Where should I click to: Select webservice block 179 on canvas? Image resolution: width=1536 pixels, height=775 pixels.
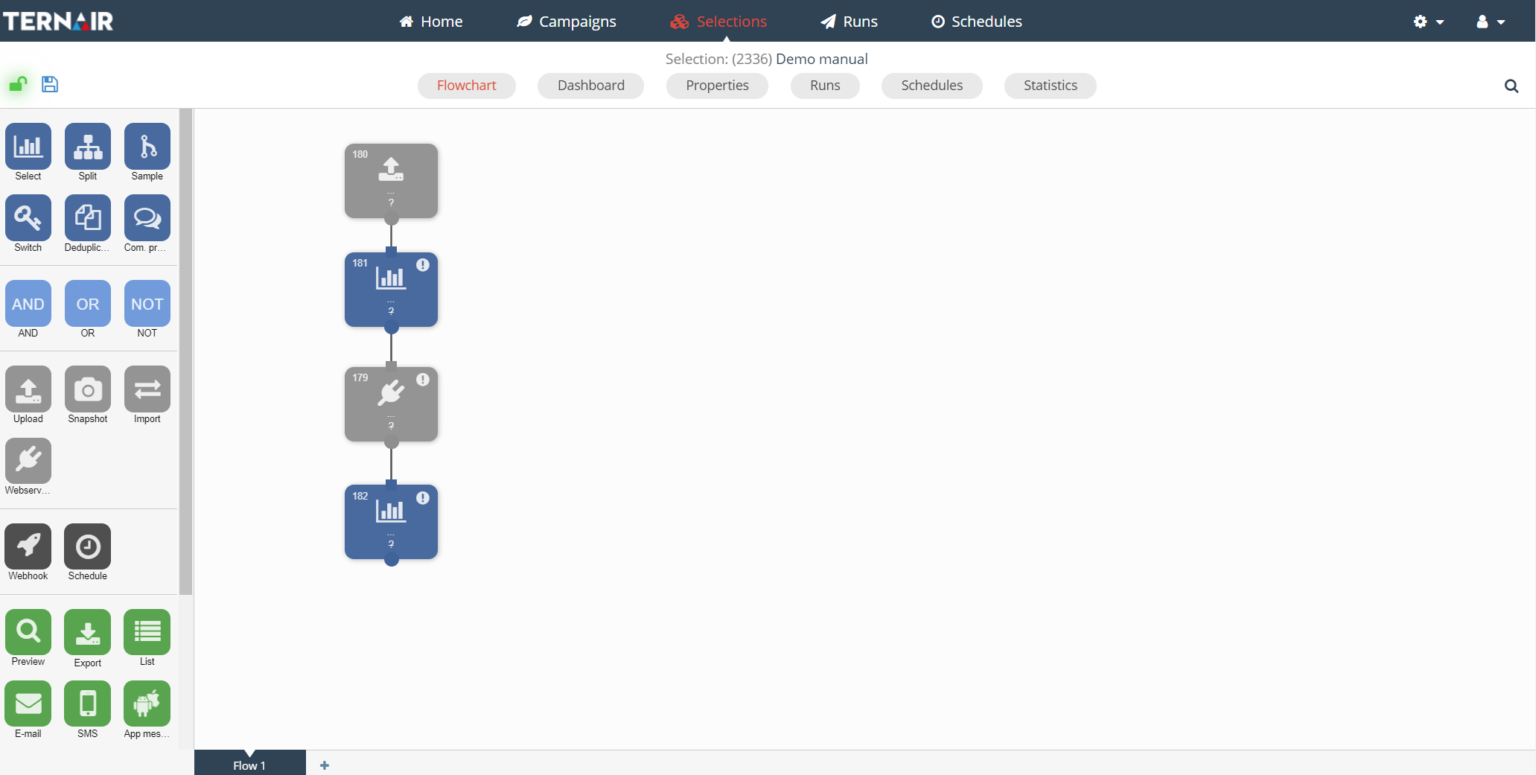pos(391,404)
